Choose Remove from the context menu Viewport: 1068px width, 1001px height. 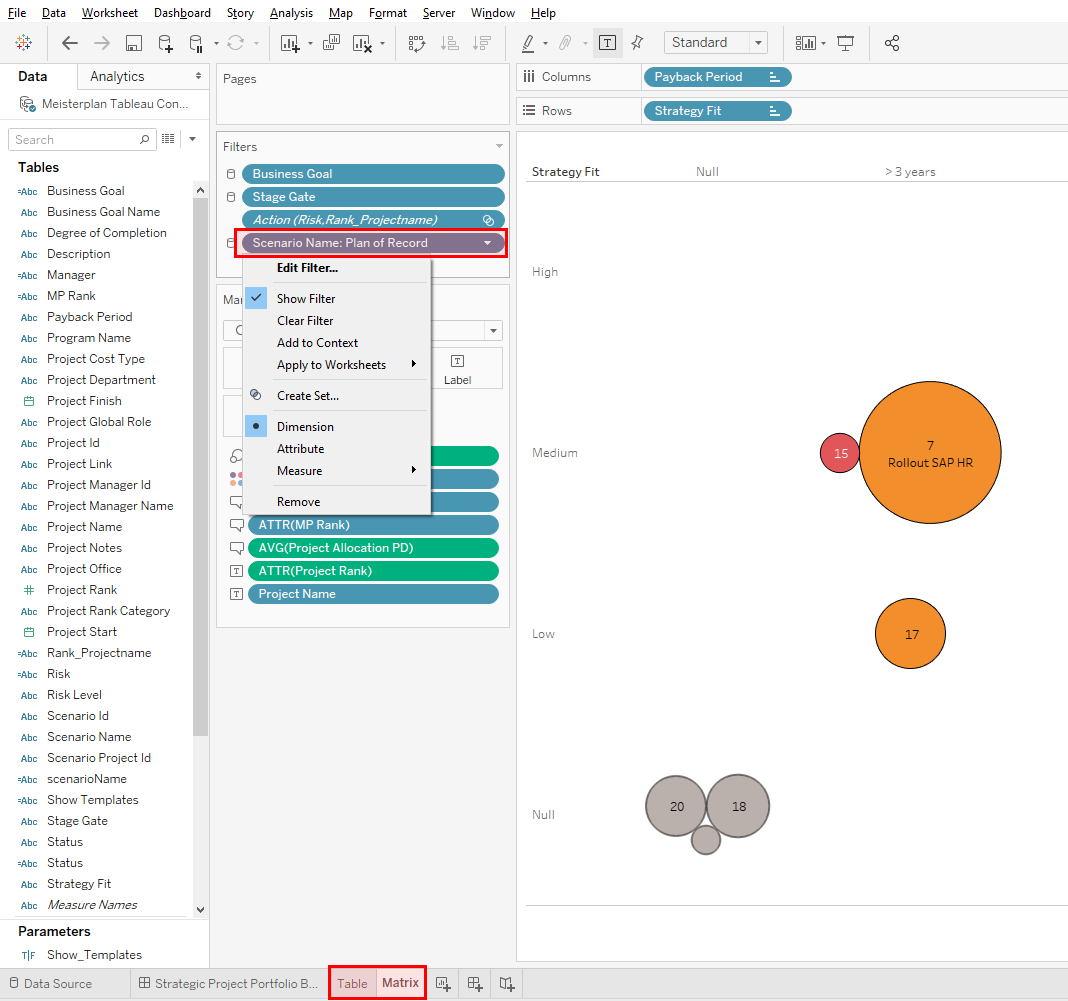coord(298,502)
